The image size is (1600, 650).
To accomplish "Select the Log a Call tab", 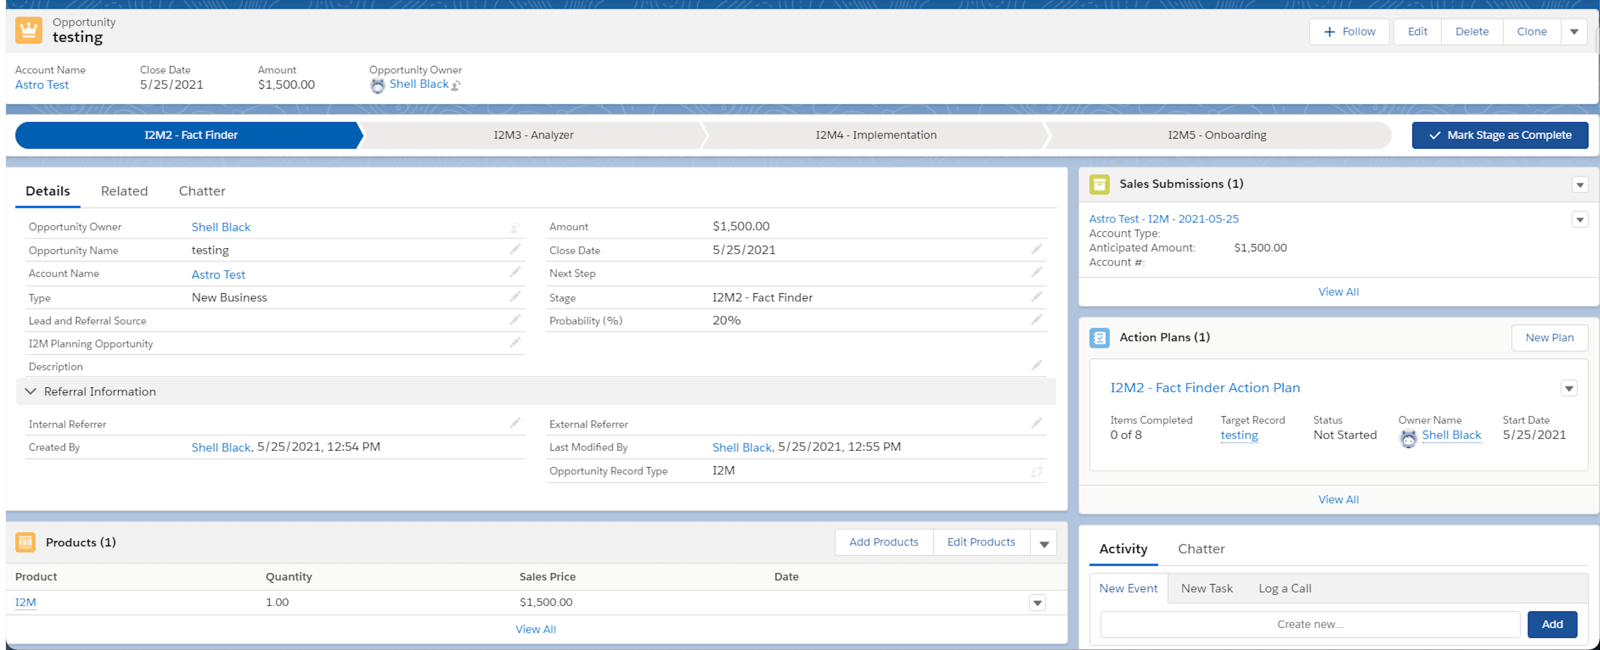I will 1284,588.
